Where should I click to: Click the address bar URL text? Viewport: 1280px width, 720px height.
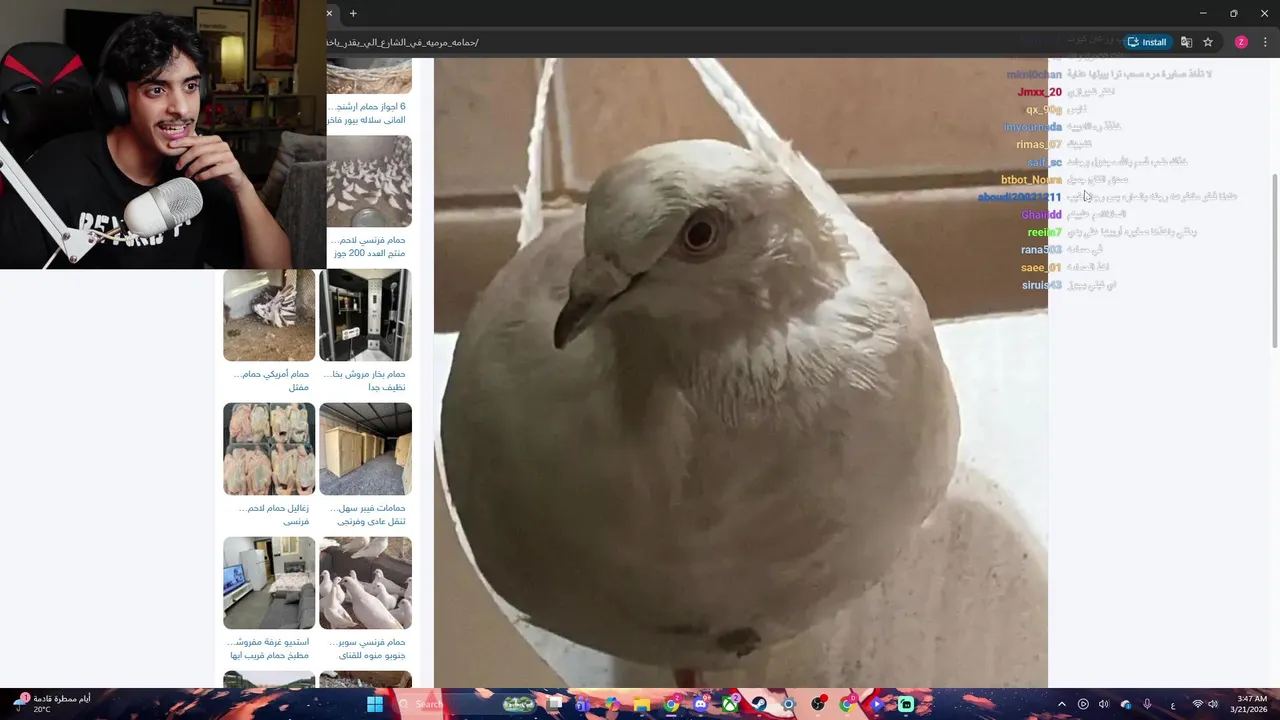coord(403,42)
